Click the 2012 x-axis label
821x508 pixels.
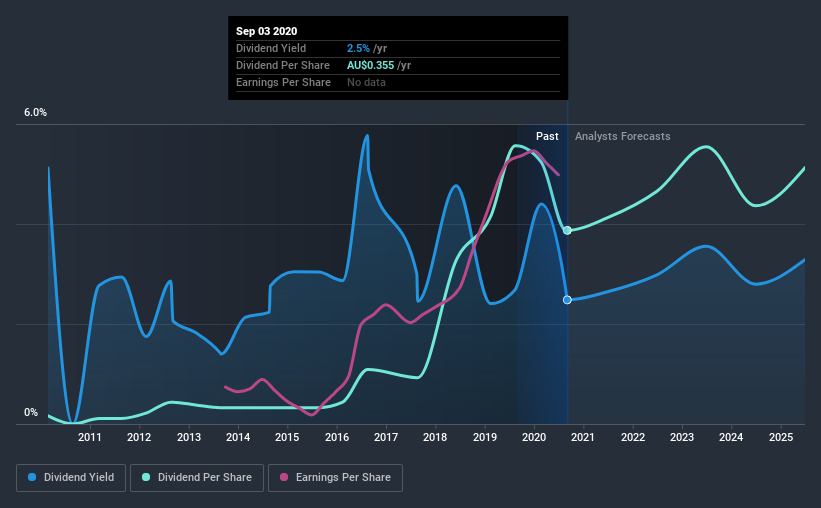pos(139,437)
